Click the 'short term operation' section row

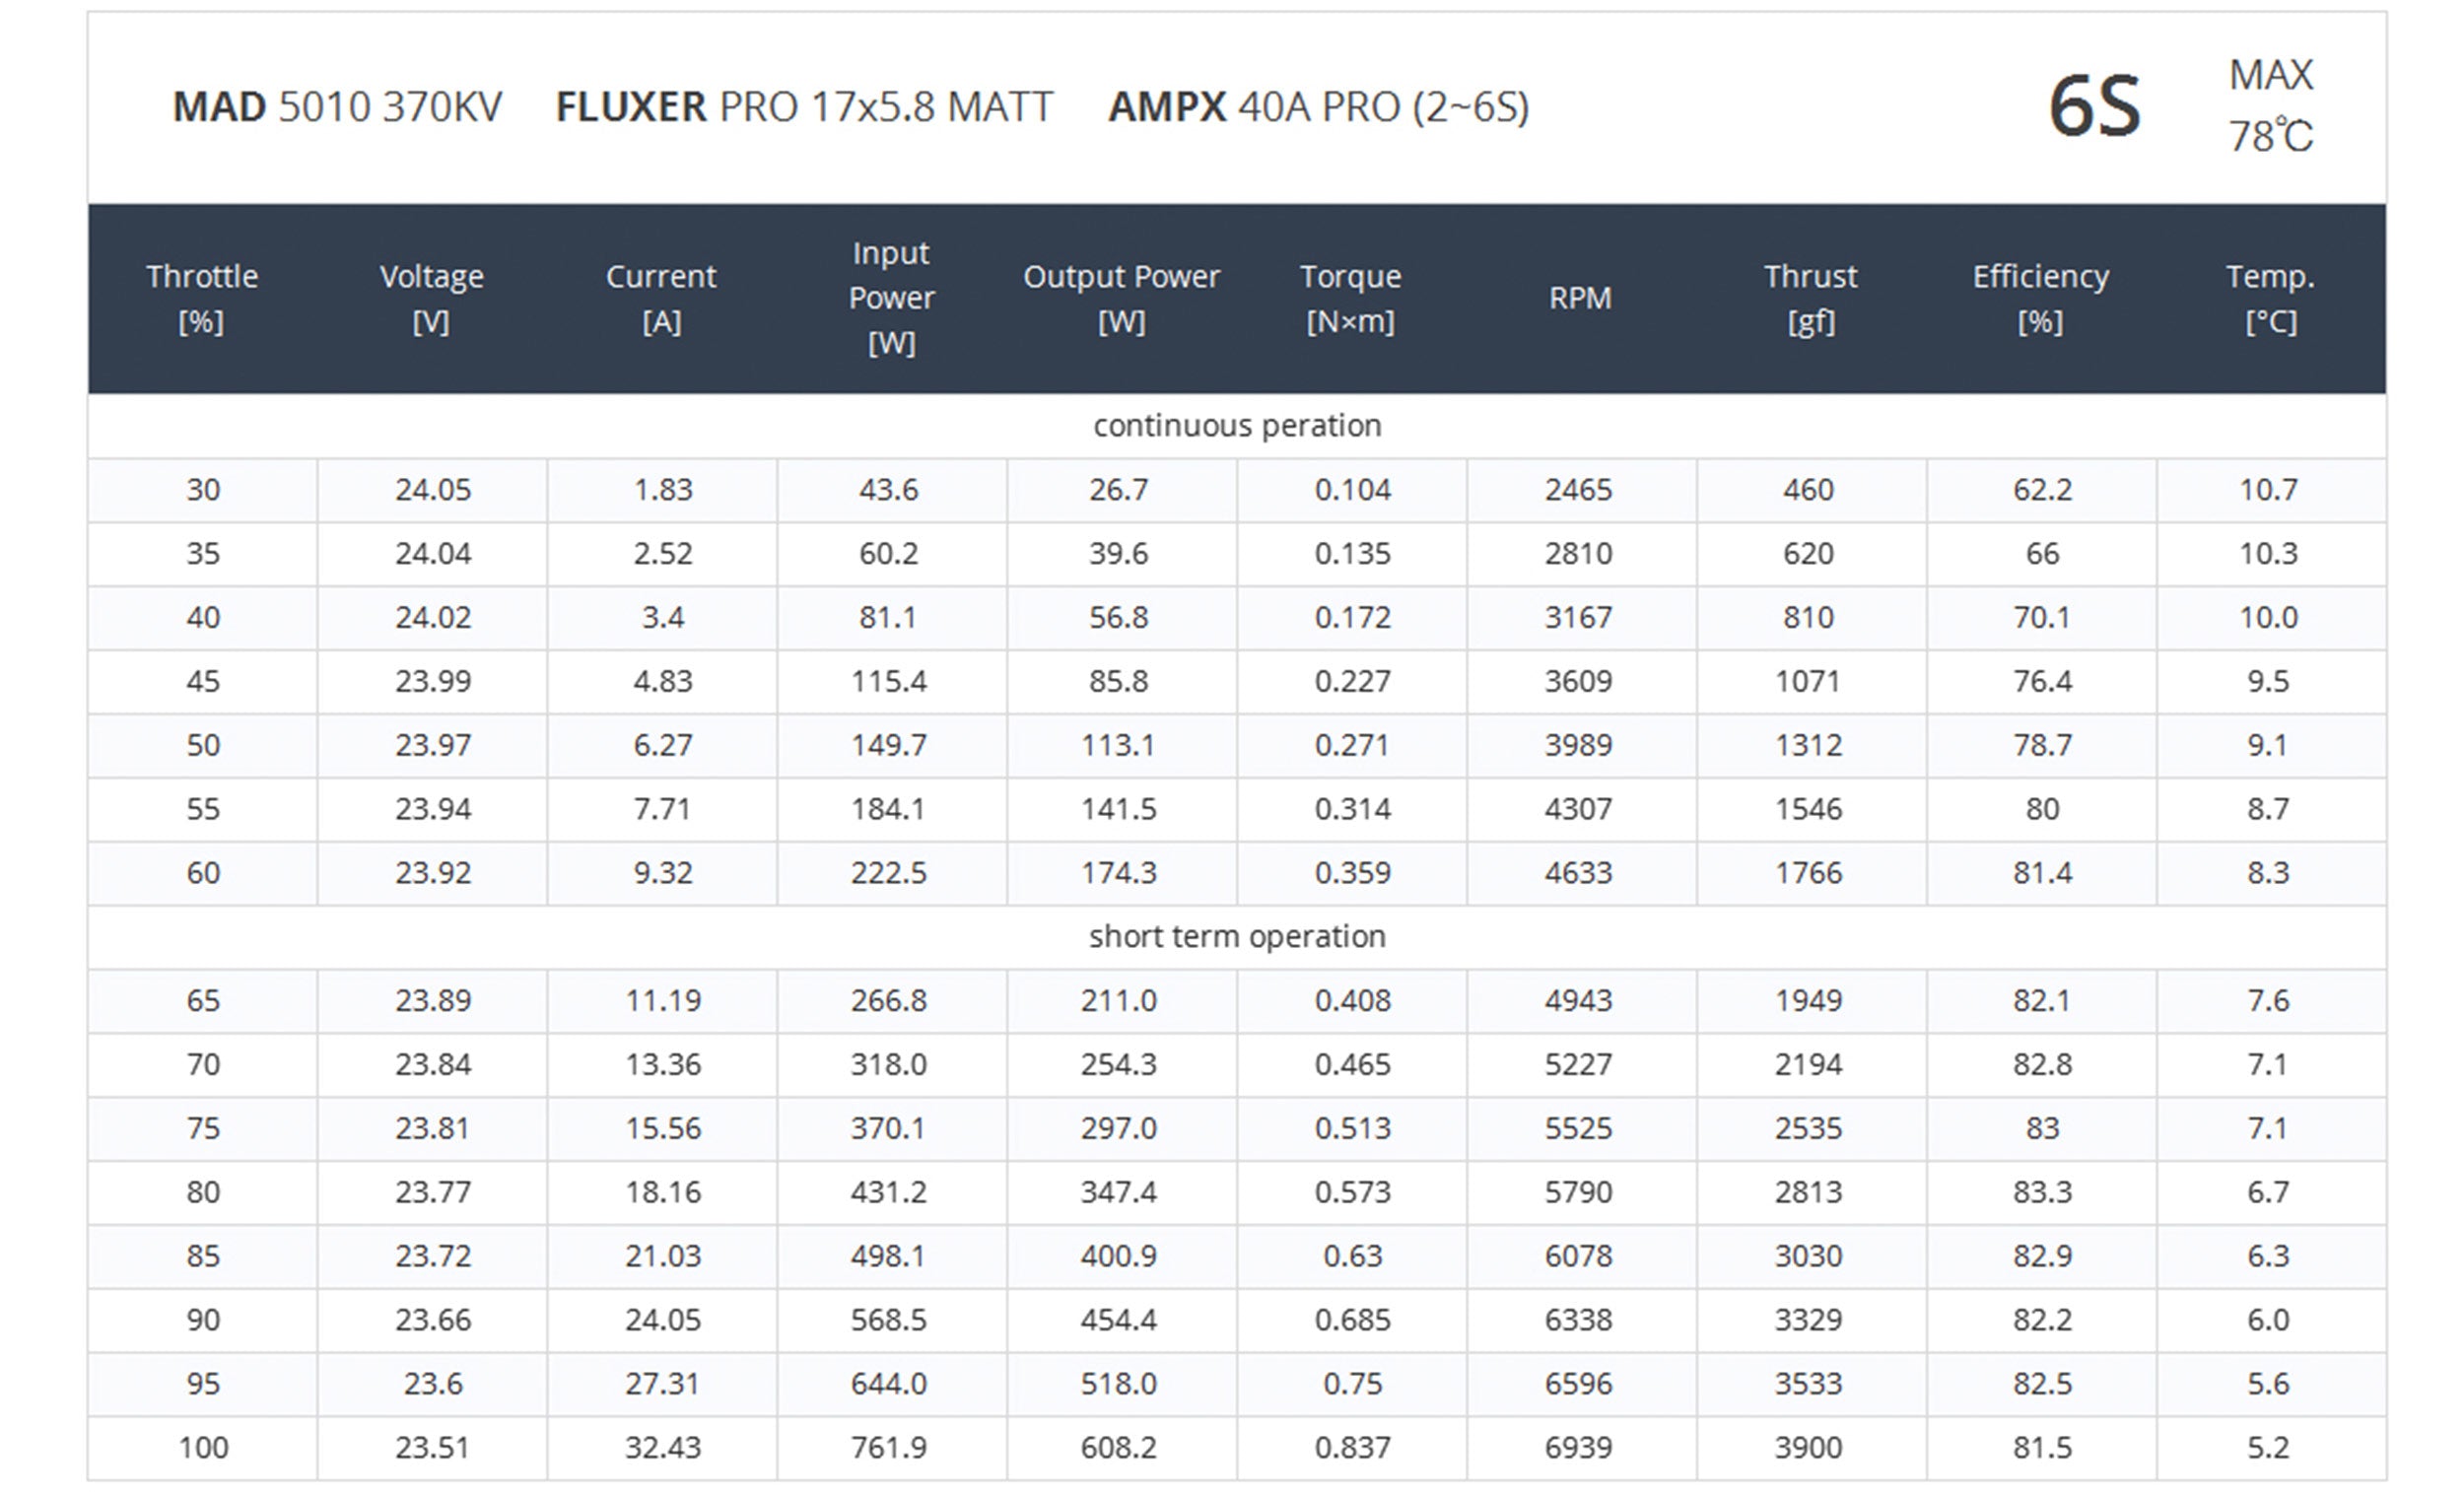click(x=1237, y=937)
